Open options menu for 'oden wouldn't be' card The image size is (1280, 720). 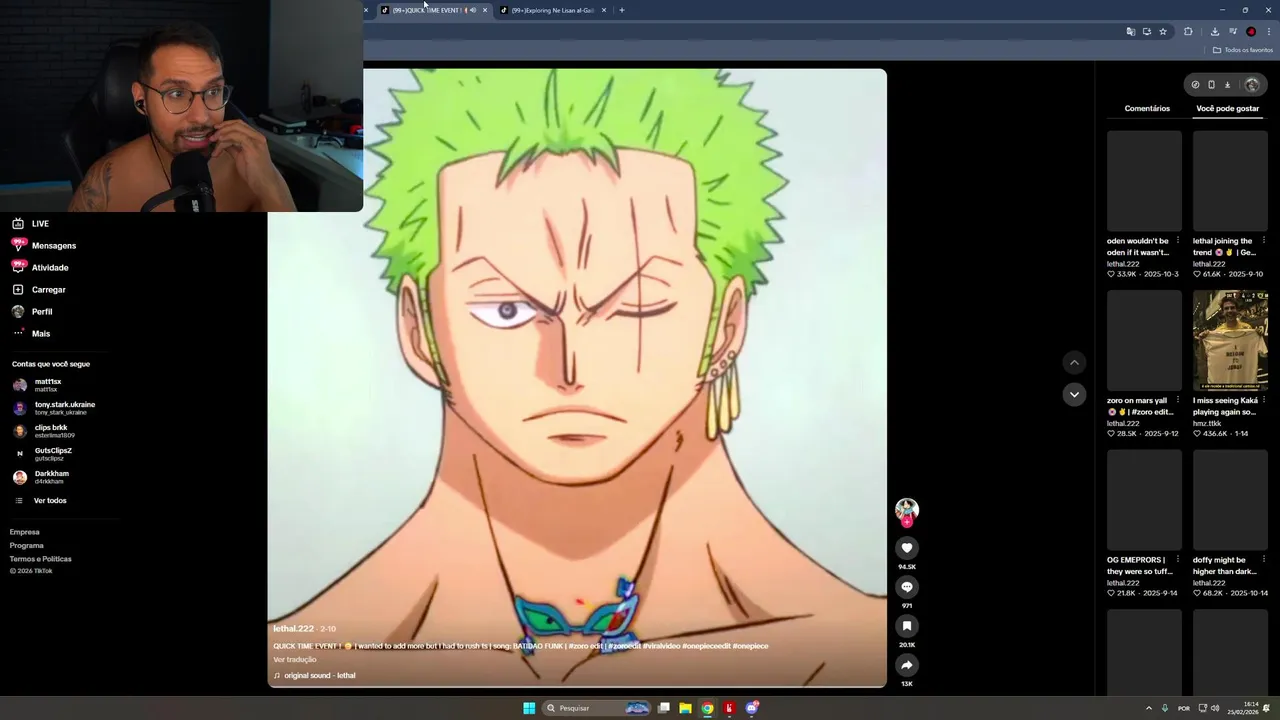1177,241
